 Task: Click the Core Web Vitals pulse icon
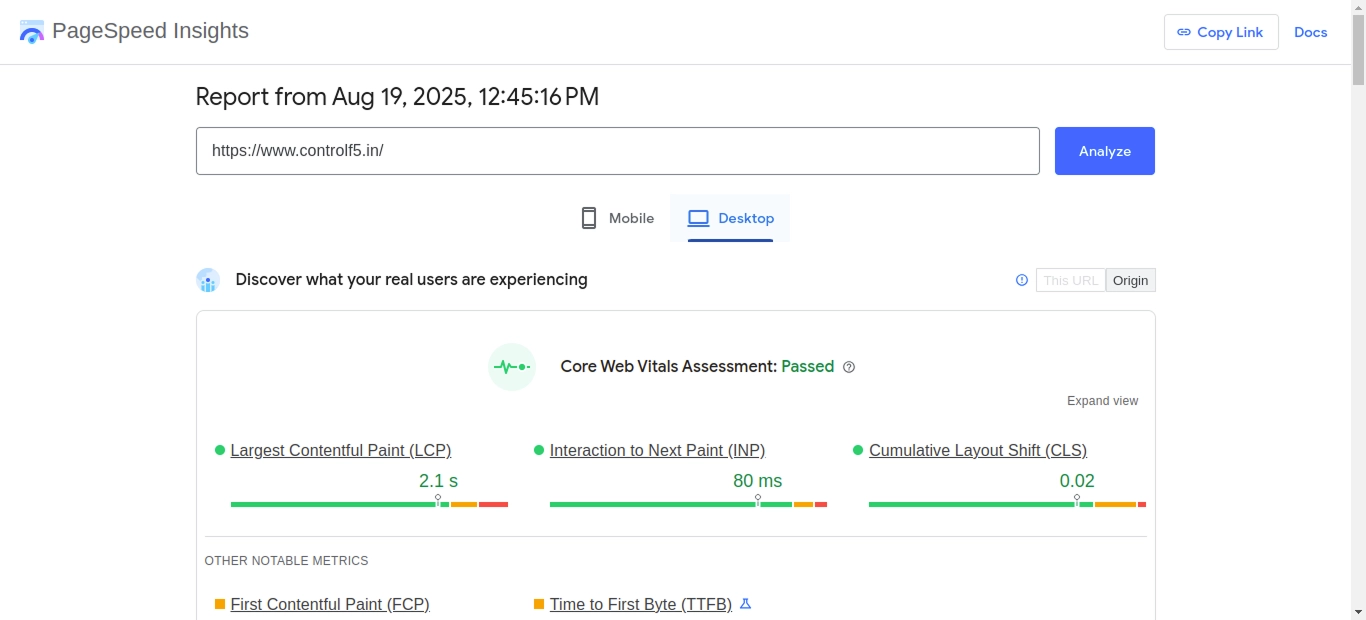[x=511, y=367]
